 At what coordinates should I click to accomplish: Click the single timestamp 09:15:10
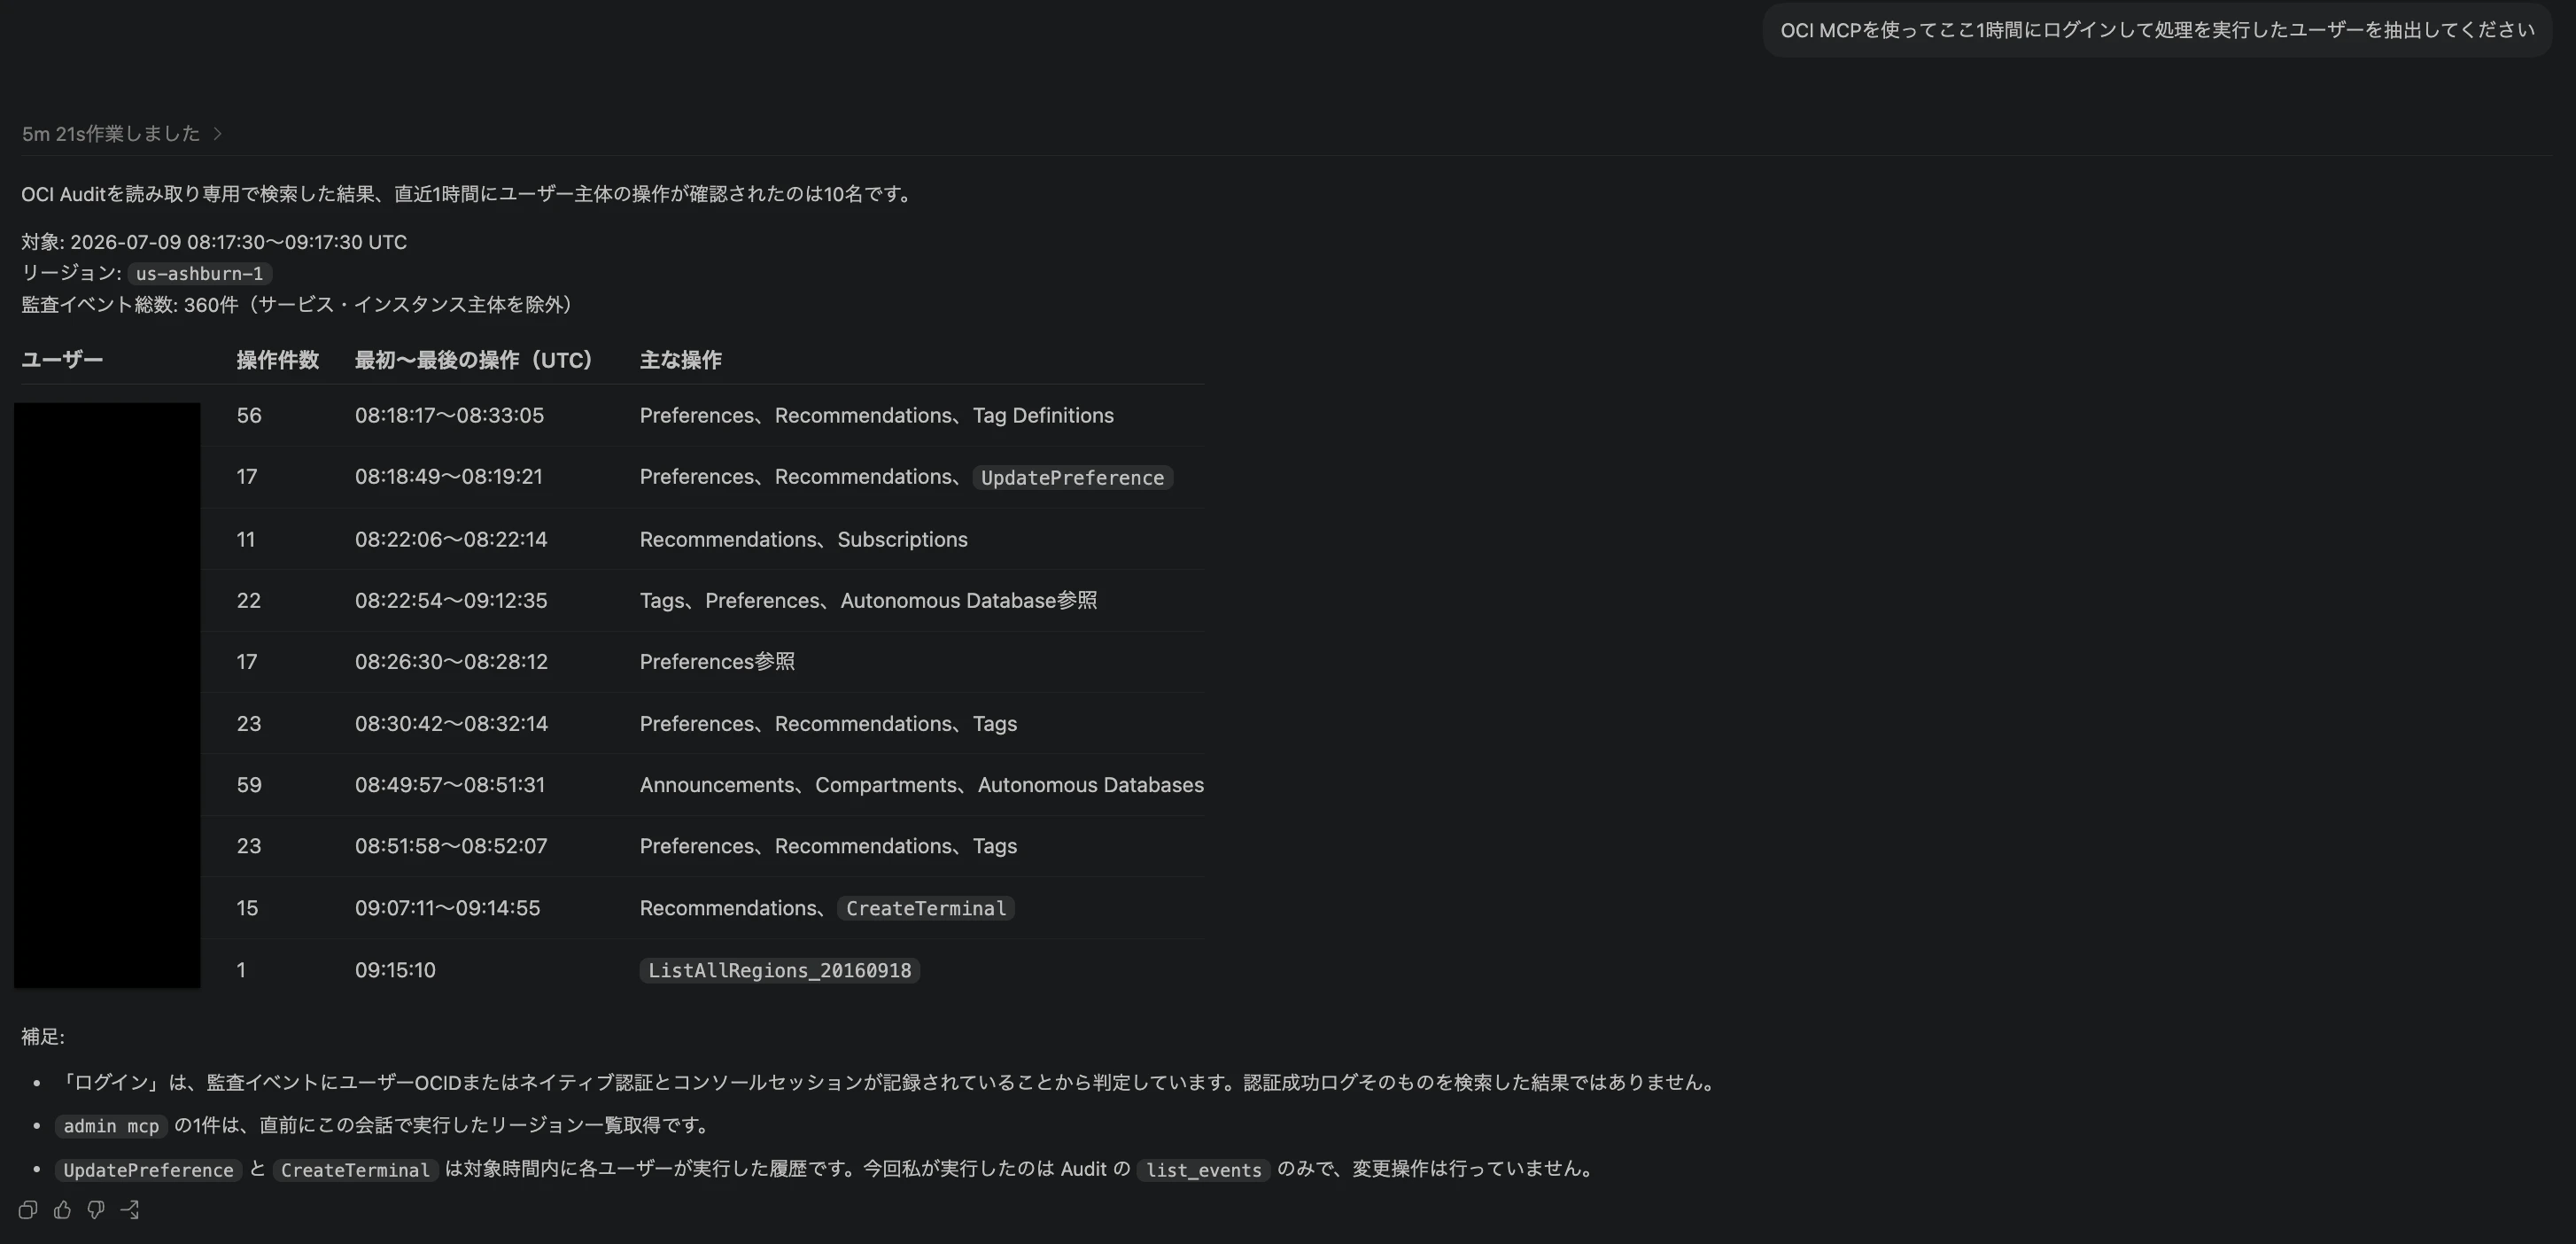pyautogui.click(x=395, y=970)
